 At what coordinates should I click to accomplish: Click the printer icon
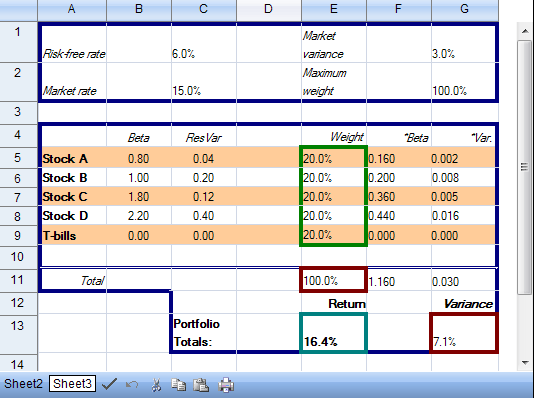(226, 385)
